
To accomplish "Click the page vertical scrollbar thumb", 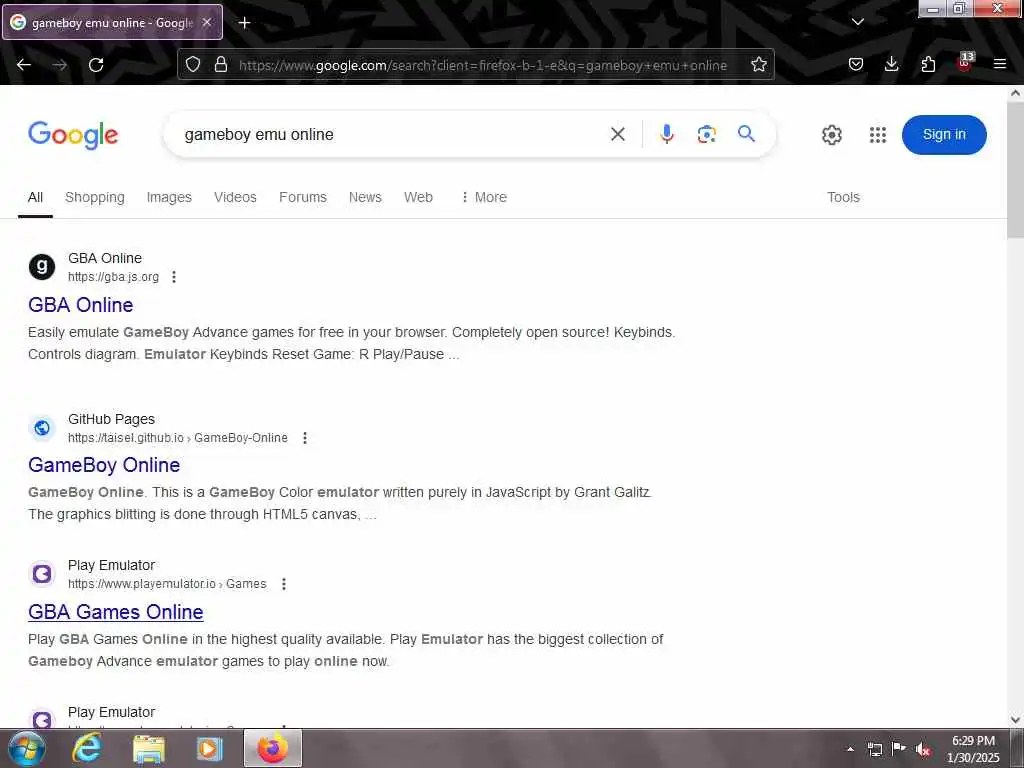I will coord(1015,170).
